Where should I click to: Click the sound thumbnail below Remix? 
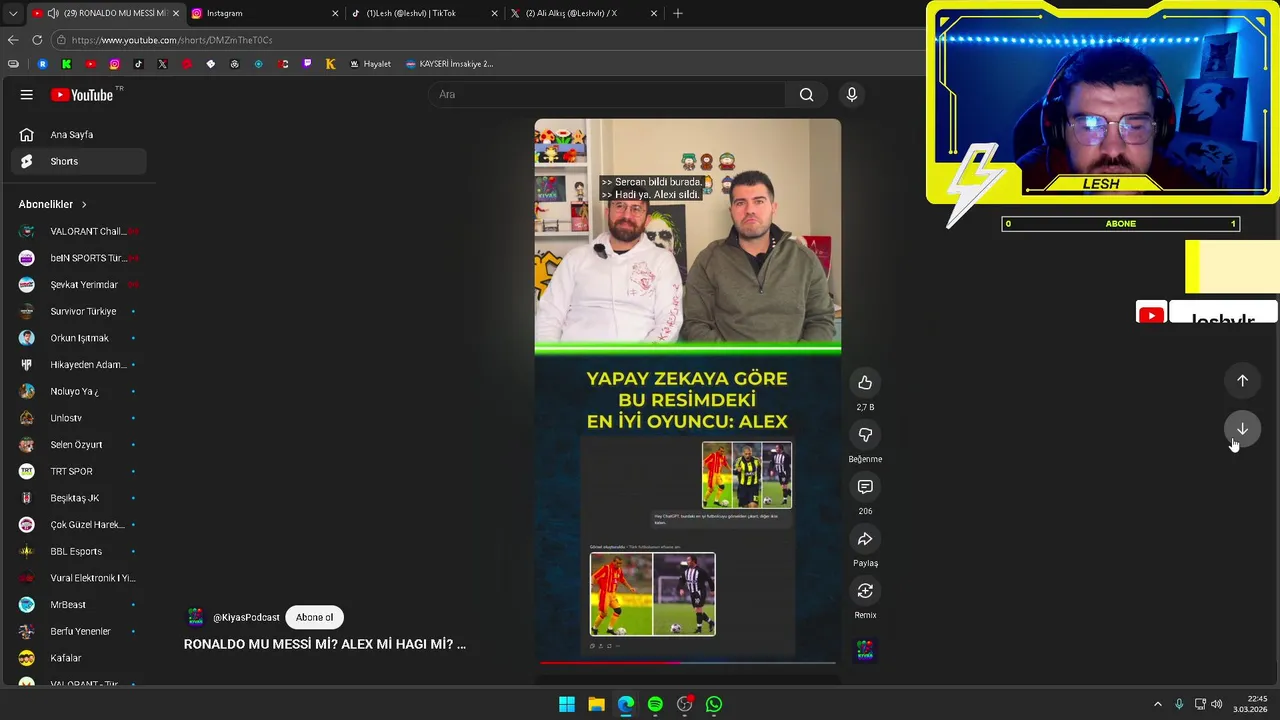click(x=865, y=651)
